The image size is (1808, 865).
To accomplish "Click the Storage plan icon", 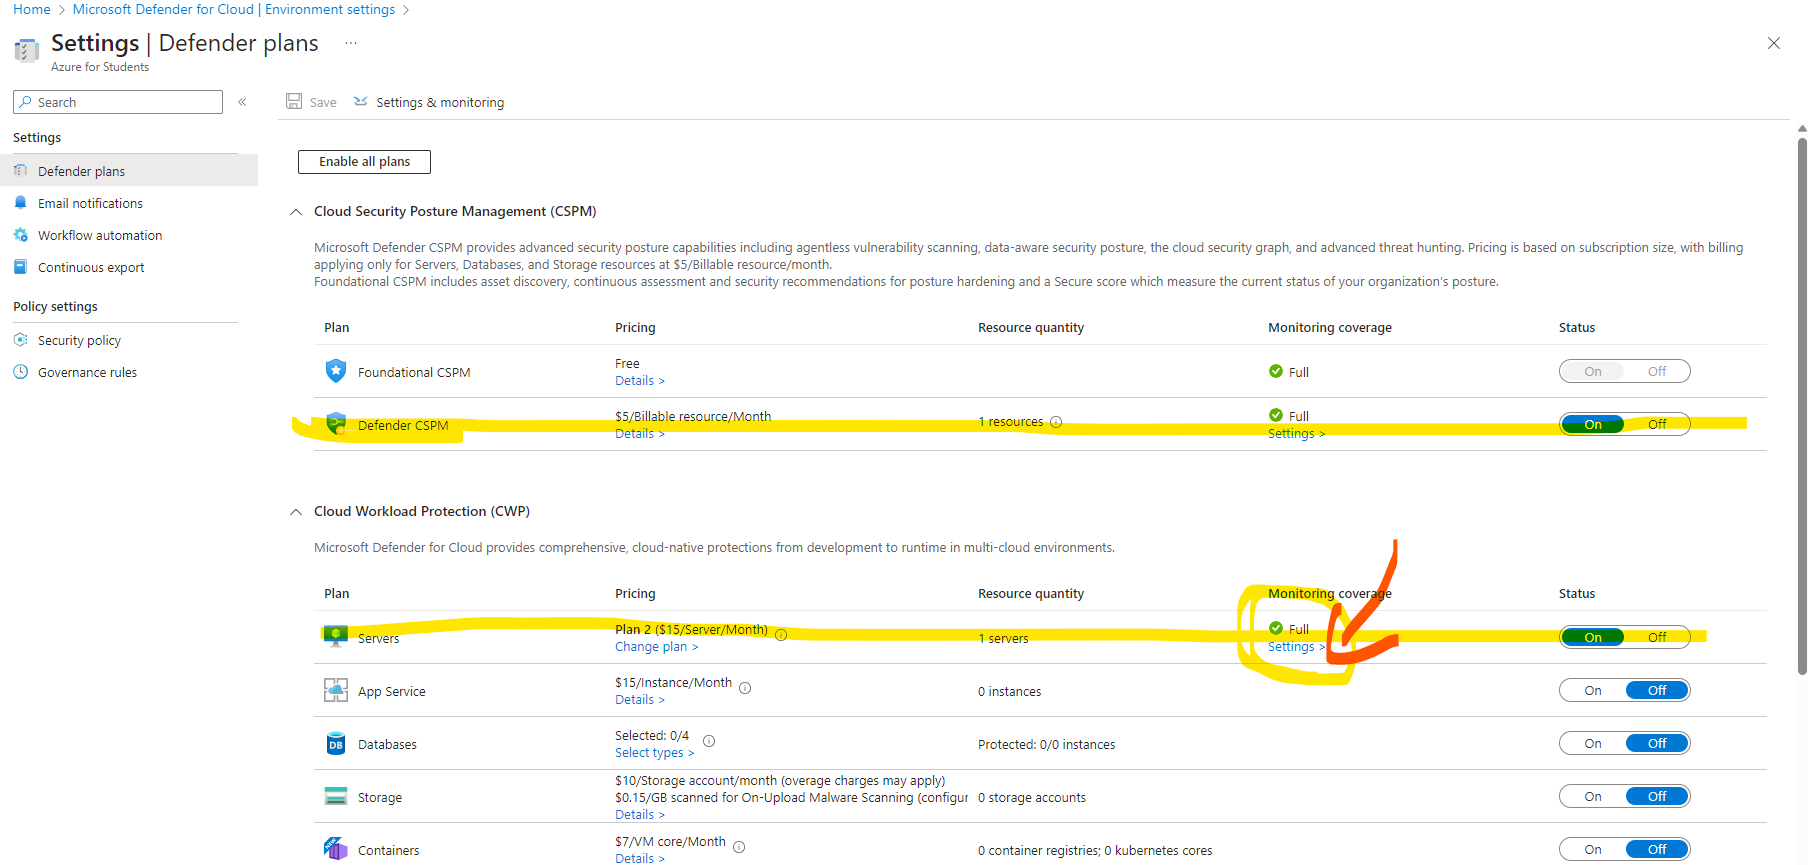I will click(336, 796).
